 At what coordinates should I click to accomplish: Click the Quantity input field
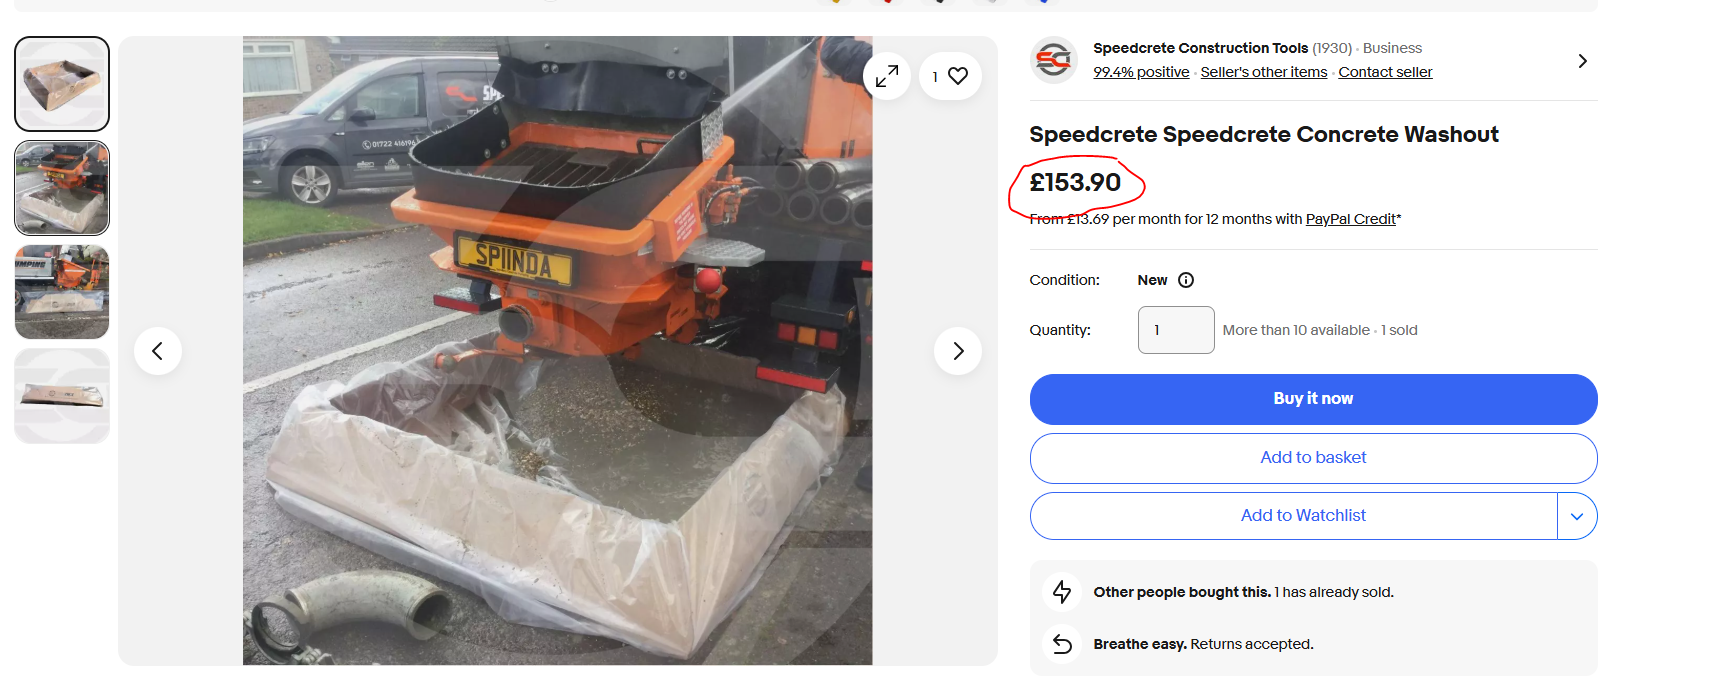click(1176, 330)
